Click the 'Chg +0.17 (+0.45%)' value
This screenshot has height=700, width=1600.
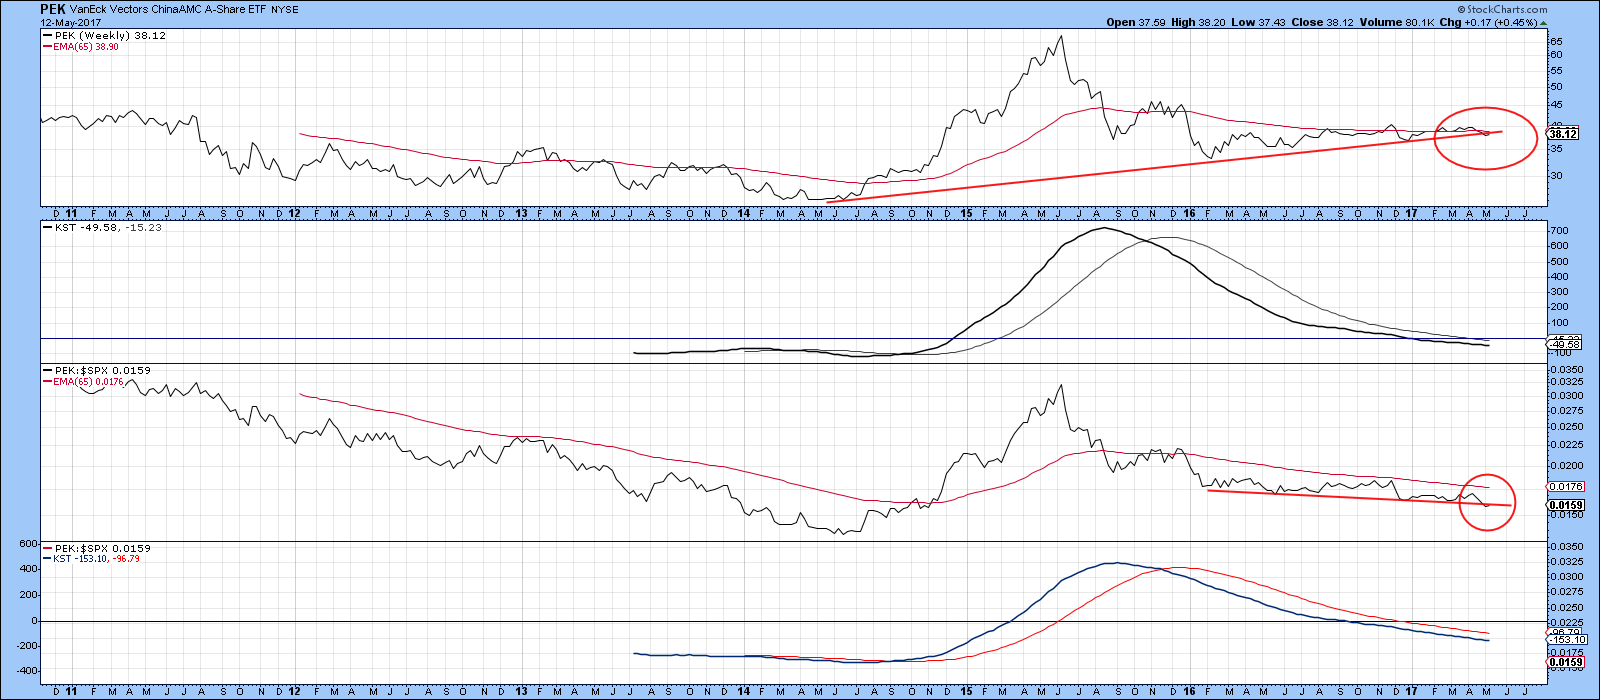point(1488,22)
